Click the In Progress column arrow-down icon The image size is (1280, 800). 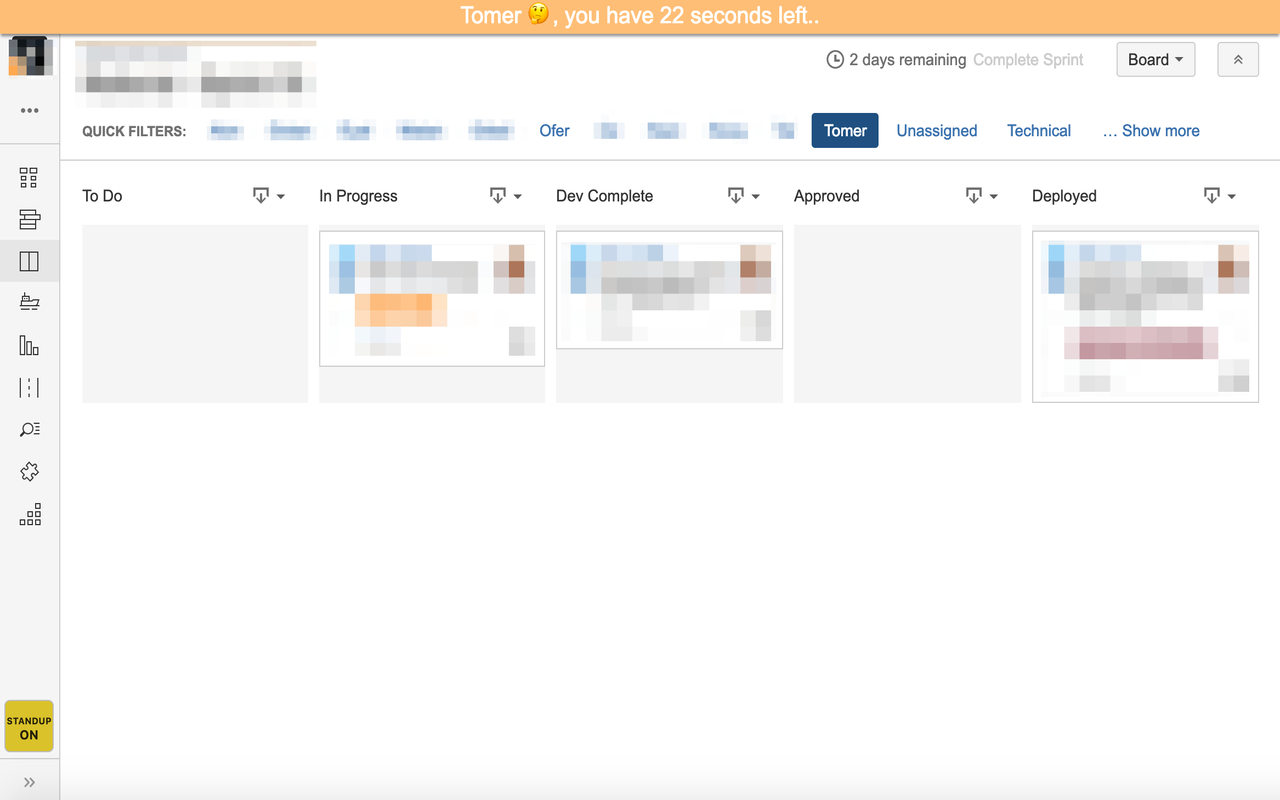(498, 196)
